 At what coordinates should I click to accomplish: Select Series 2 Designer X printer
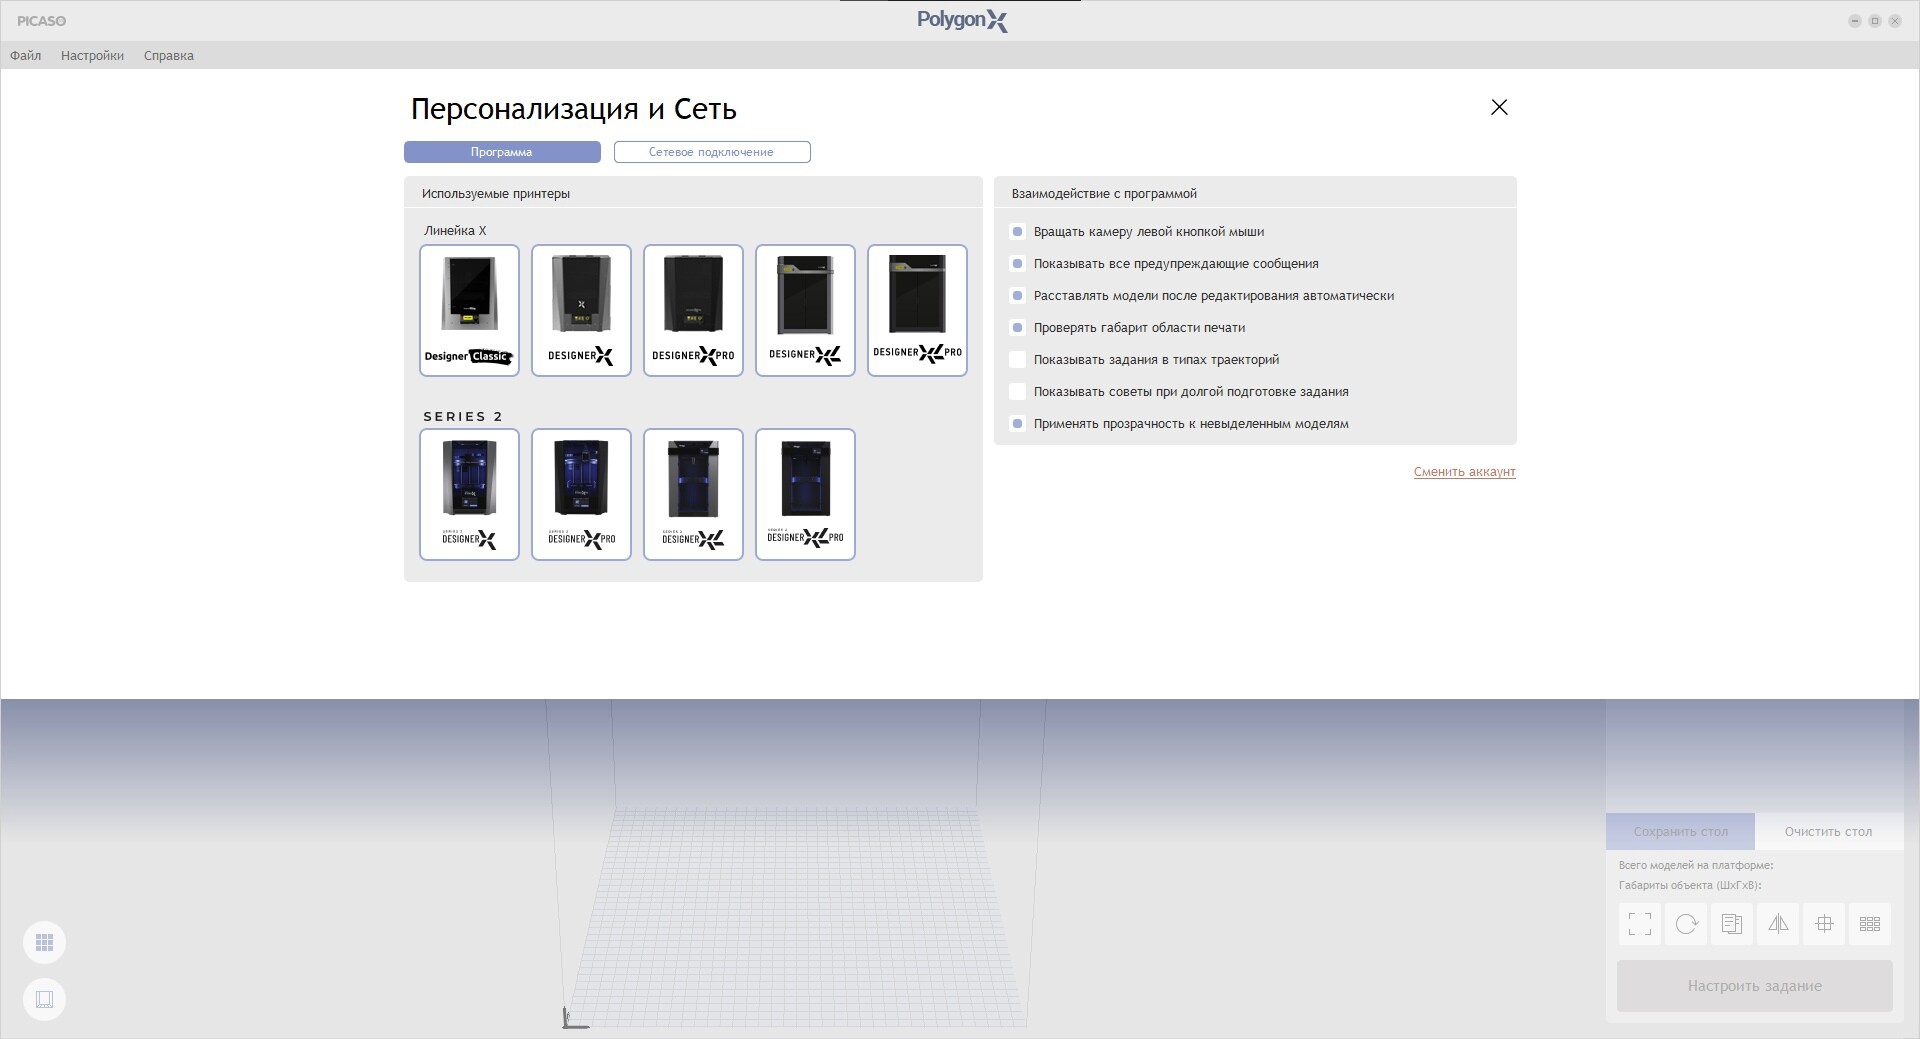coord(469,494)
